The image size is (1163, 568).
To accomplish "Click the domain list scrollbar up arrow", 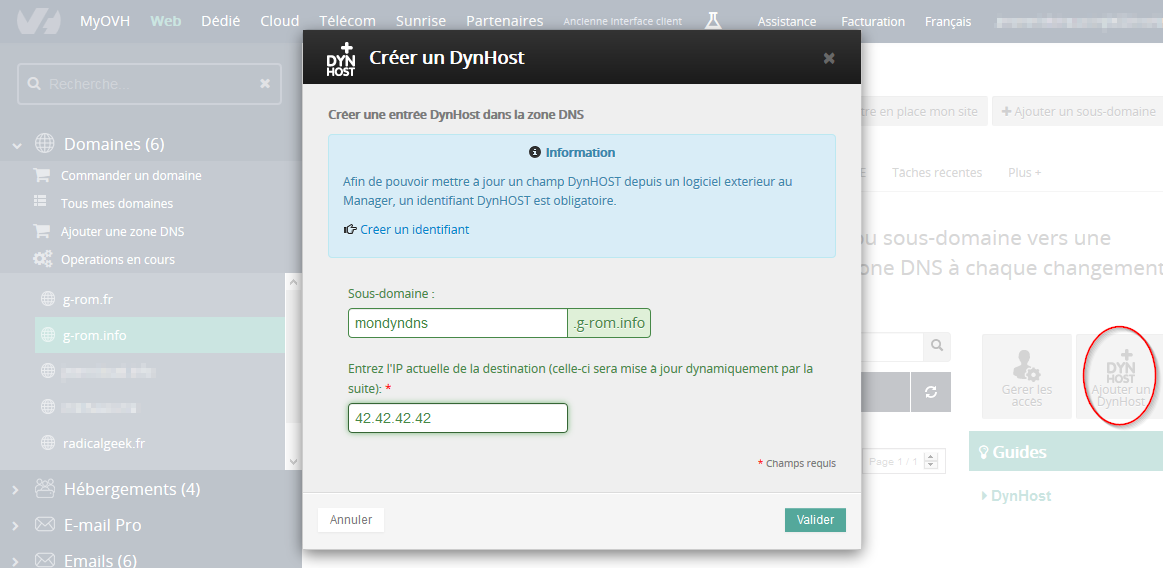I will click(293, 283).
